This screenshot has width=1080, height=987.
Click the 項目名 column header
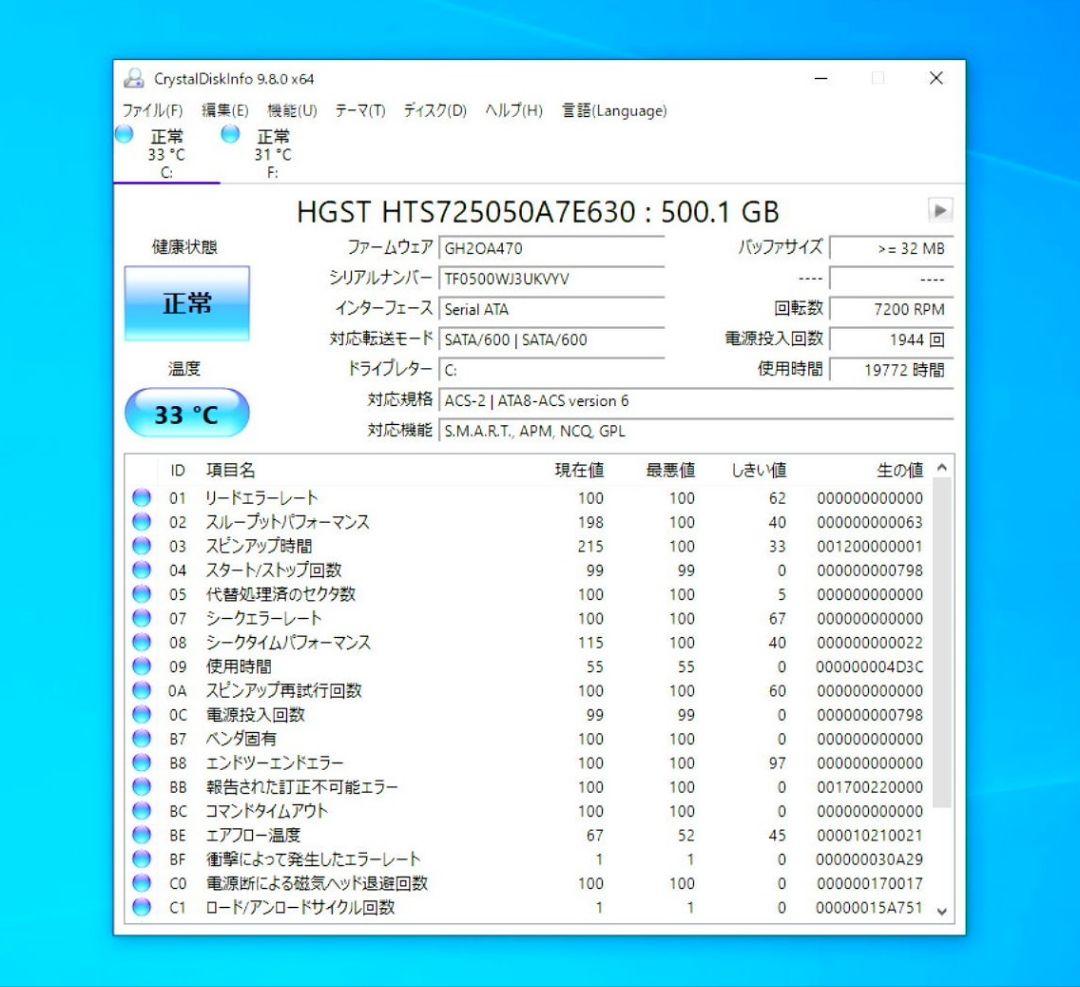click(x=231, y=470)
